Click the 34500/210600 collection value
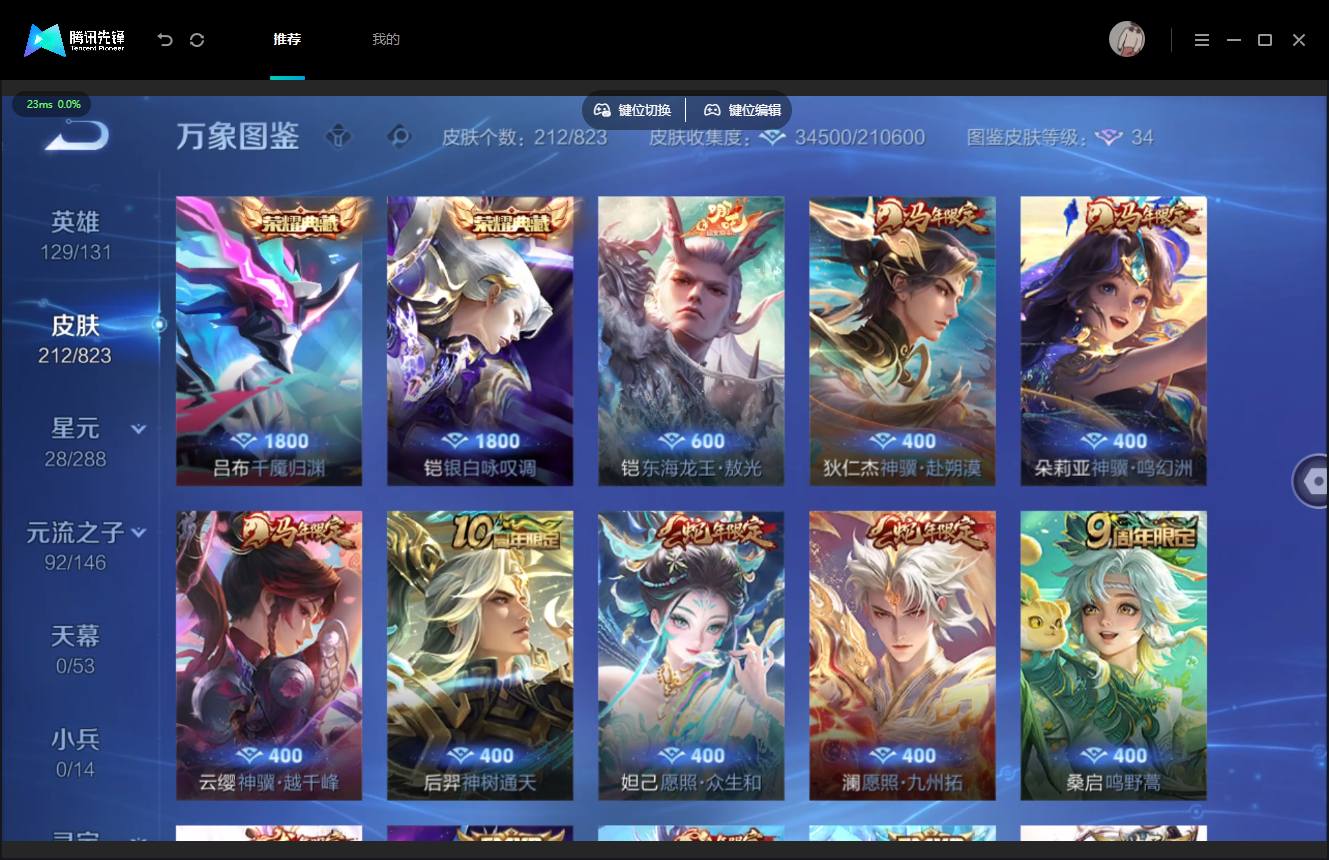Screen dimensions: 1329x860 click(860, 137)
